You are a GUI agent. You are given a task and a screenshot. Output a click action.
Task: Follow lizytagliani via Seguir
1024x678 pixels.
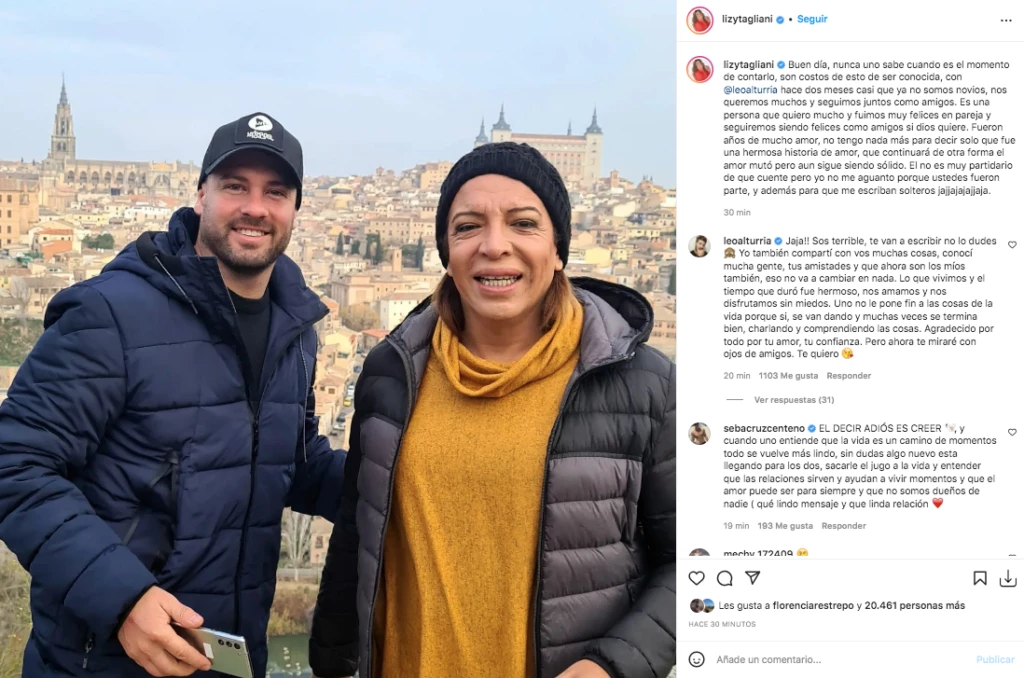(x=812, y=19)
